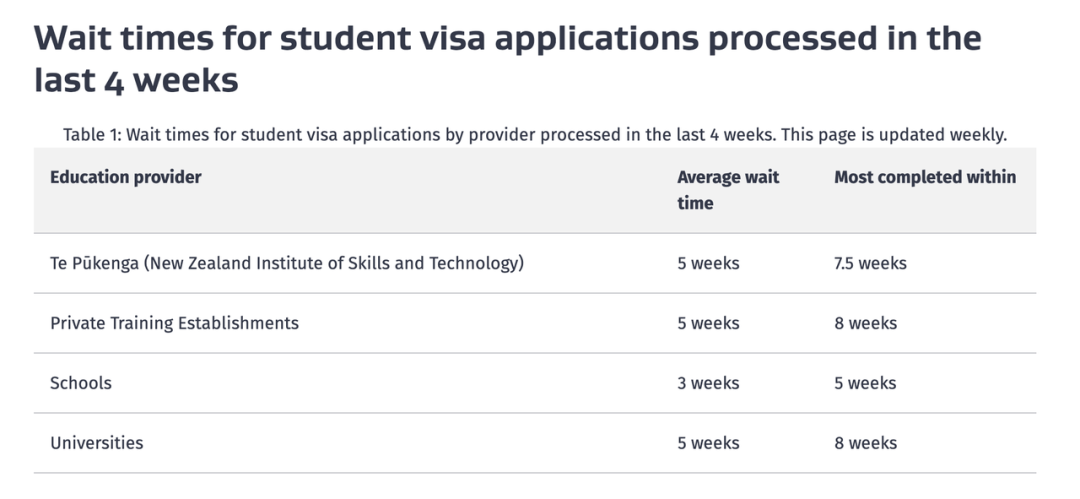Select the Te Pūkenga provider cell
Viewport: 1080px width, 499px height.
coord(287,263)
